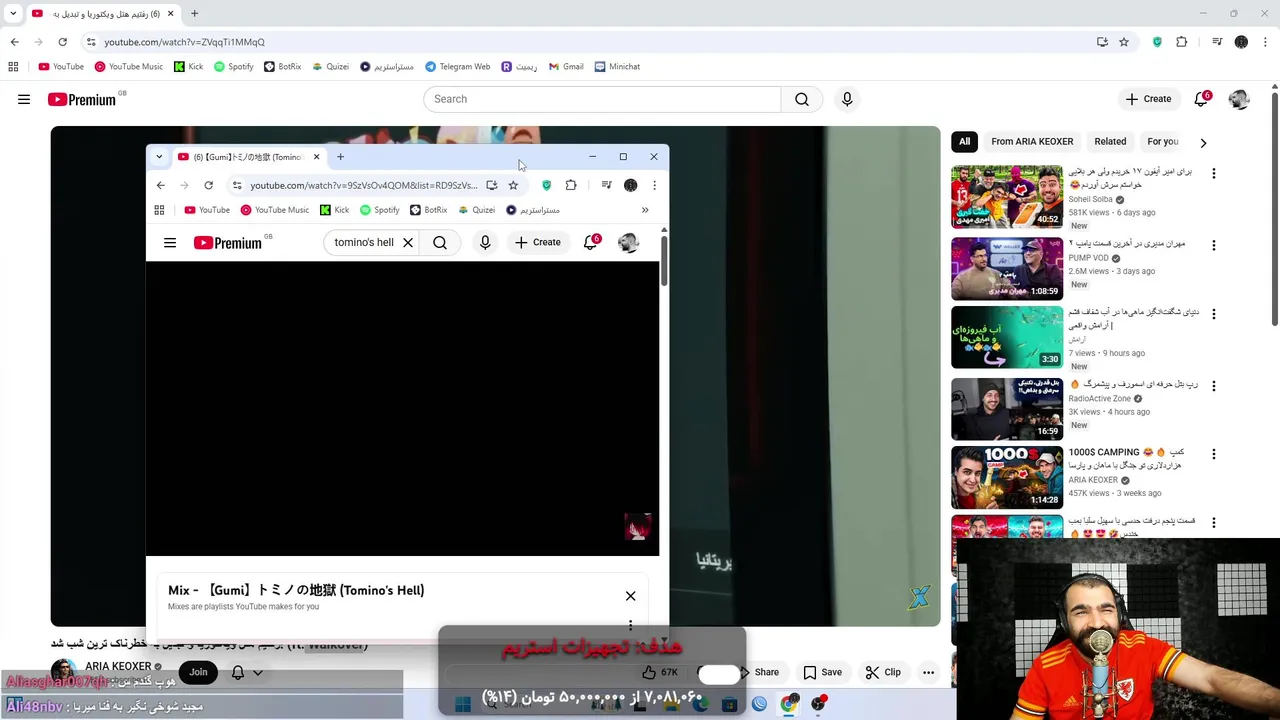Go back in the main browser window
This screenshot has height=720, width=1280.
pyautogui.click(x=14, y=42)
